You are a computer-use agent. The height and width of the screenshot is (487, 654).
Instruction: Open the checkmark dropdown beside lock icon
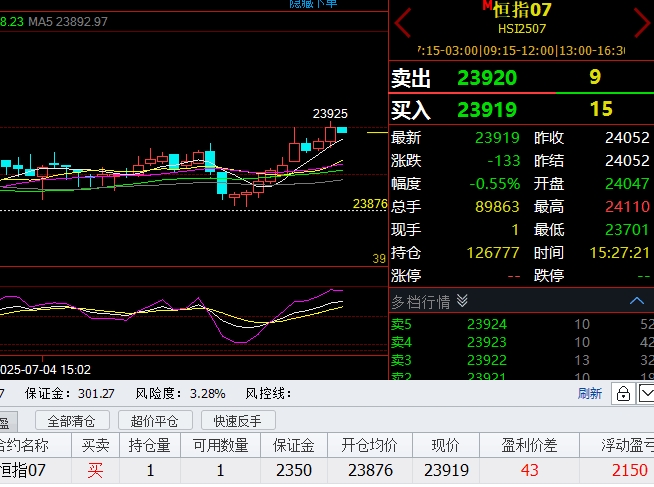[646, 394]
